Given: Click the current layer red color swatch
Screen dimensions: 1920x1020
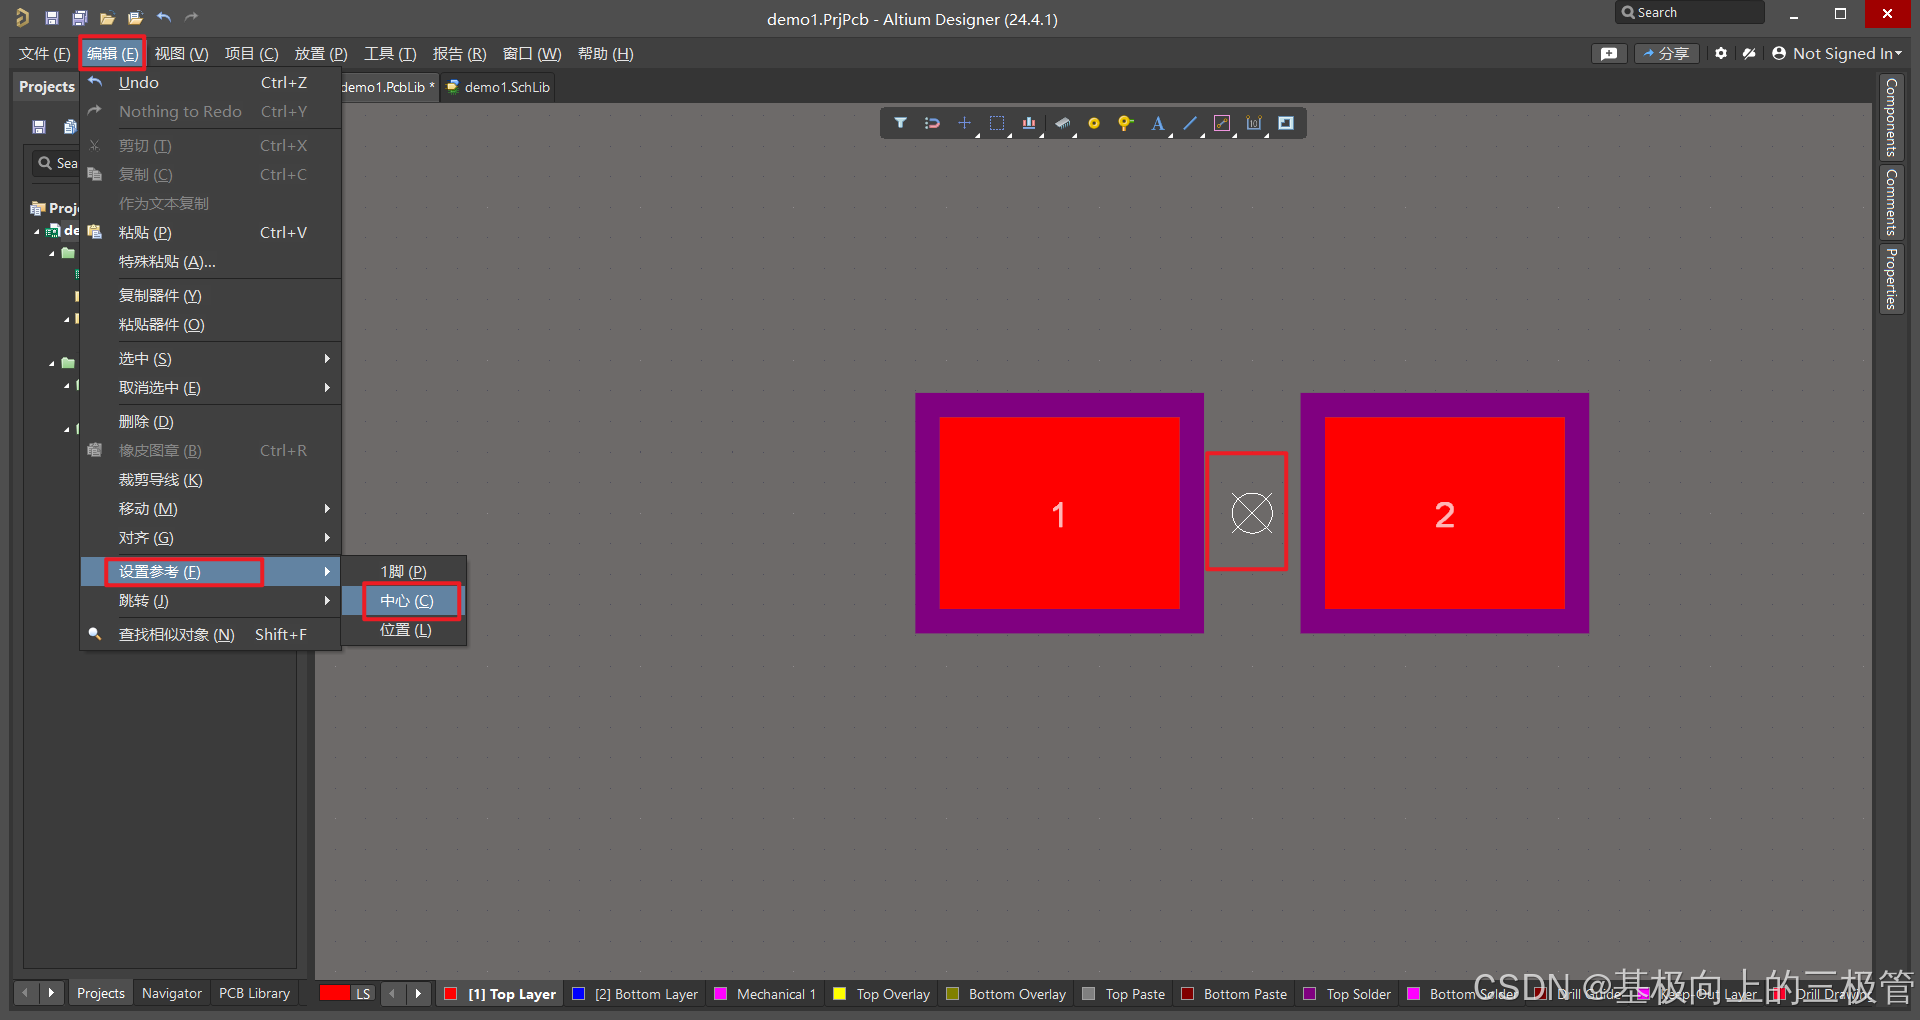Looking at the screenshot, I should click(x=334, y=993).
